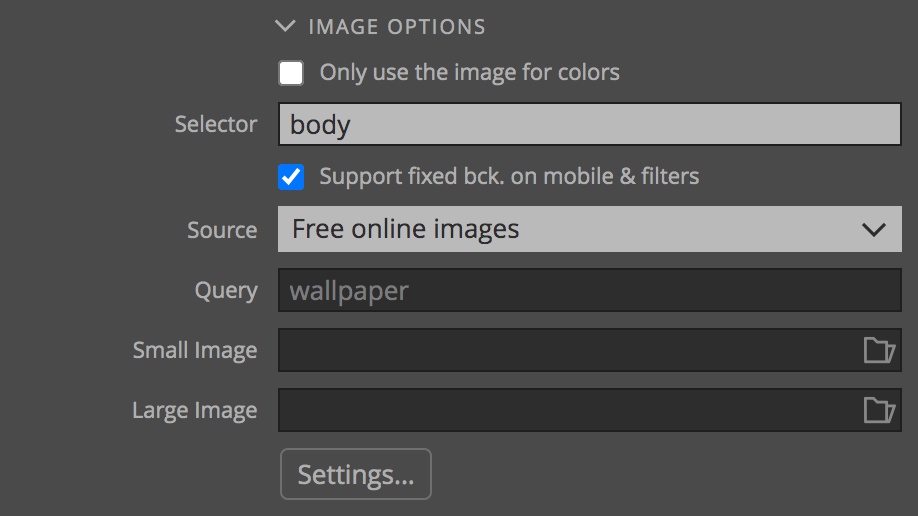This screenshot has width=918, height=516.
Task: Click inside the Large Image path field
Action: [x=568, y=410]
